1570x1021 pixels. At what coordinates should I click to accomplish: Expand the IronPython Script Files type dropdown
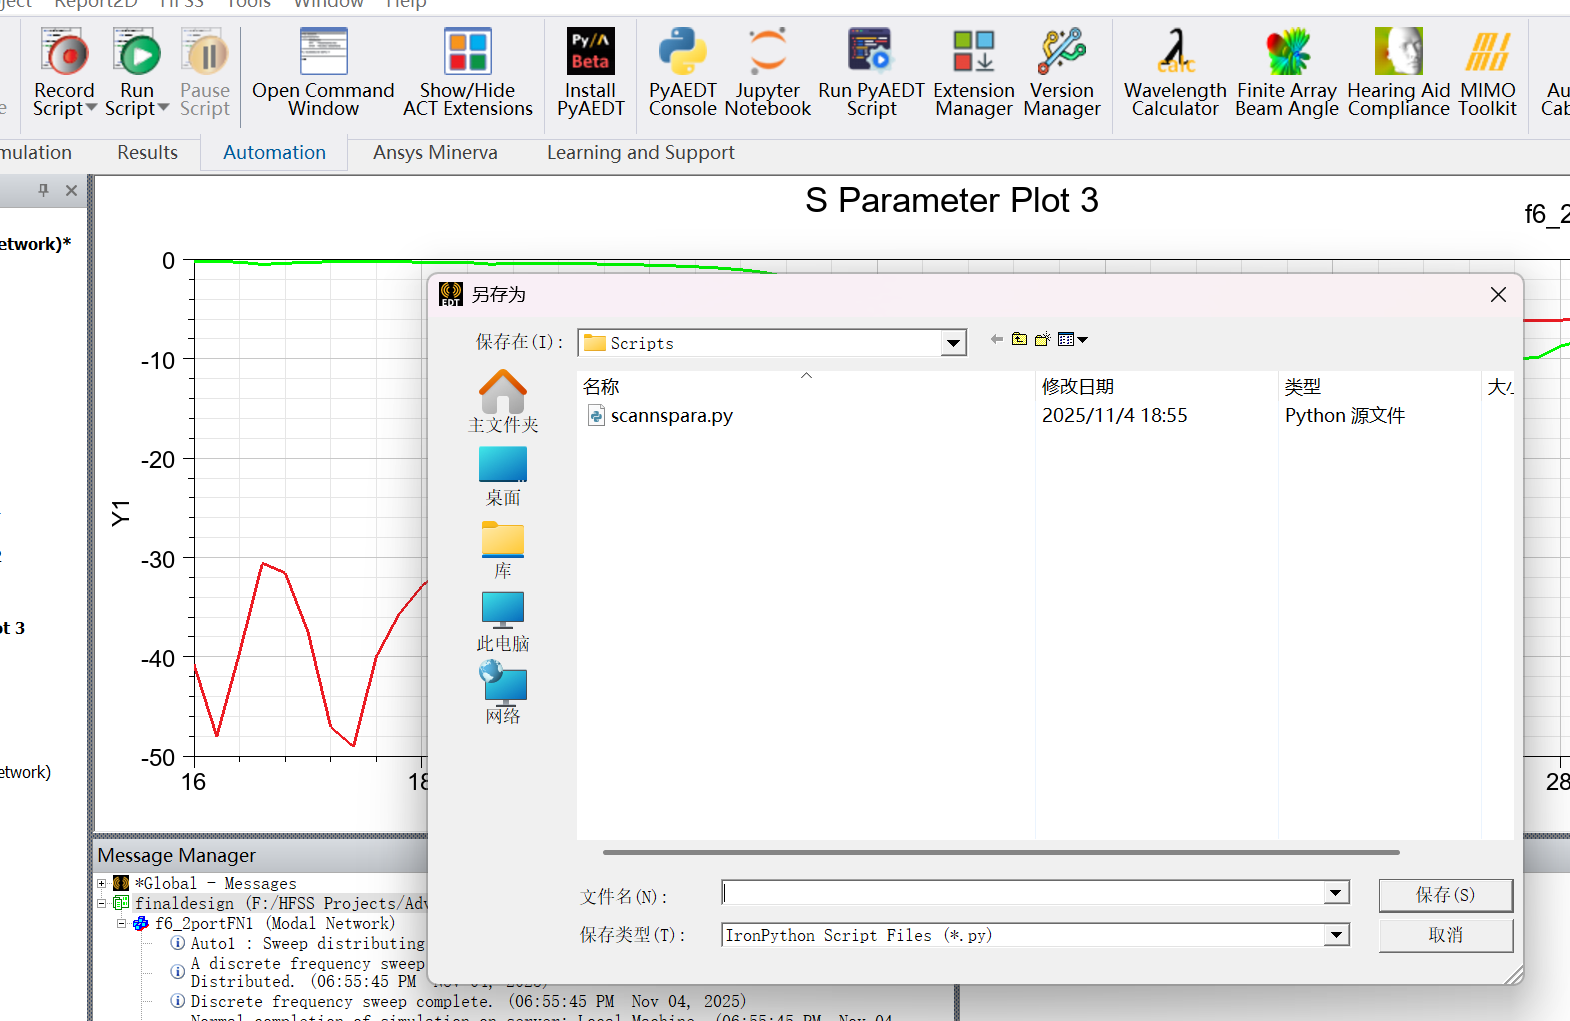[x=1336, y=935]
